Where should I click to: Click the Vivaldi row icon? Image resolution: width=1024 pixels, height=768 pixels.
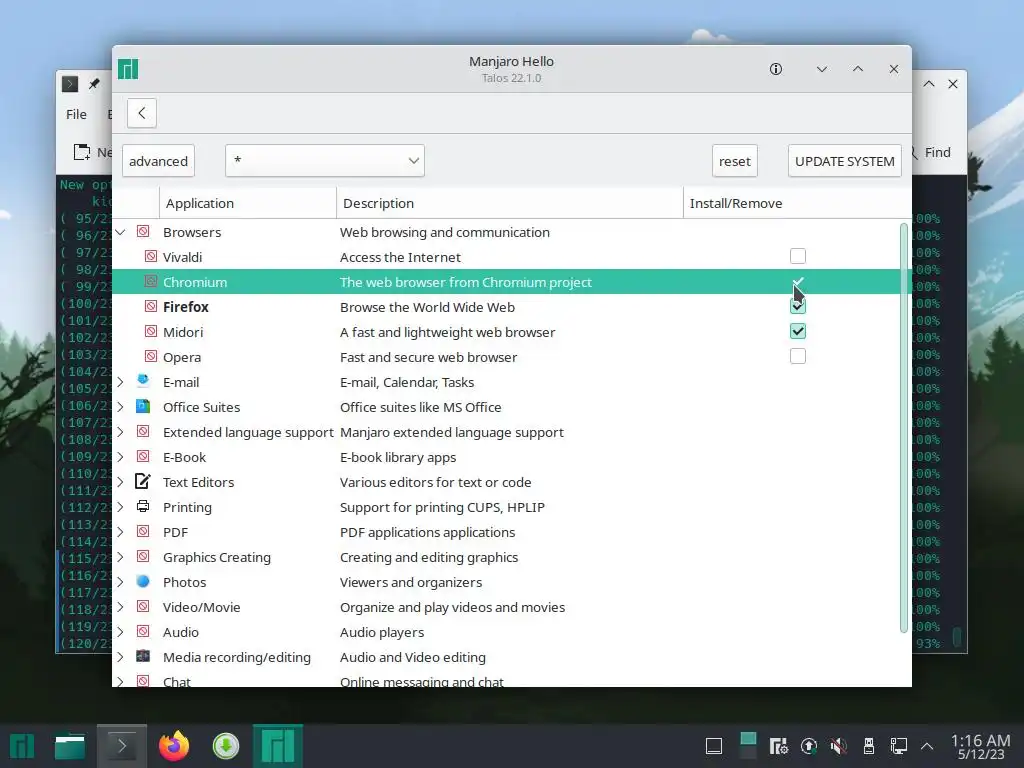point(151,256)
